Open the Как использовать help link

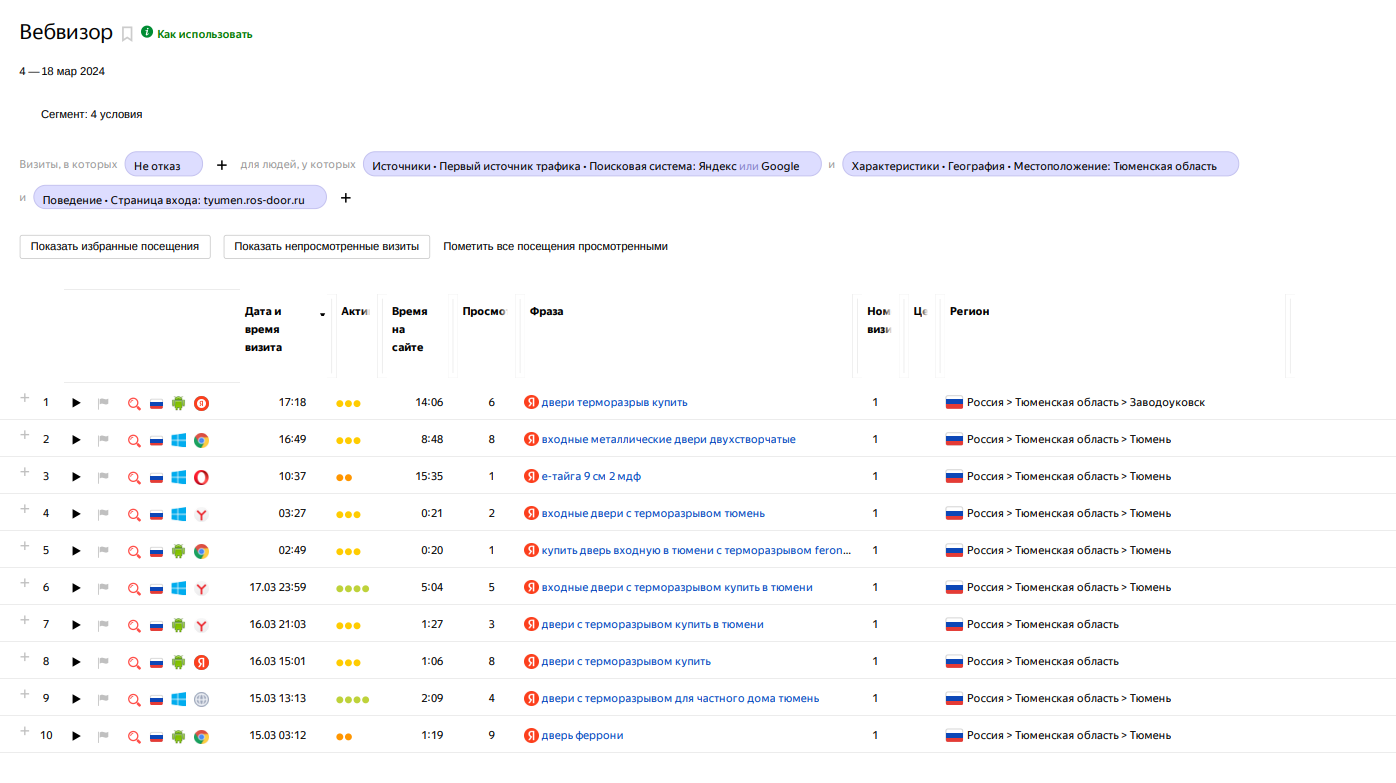(x=204, y=34)
